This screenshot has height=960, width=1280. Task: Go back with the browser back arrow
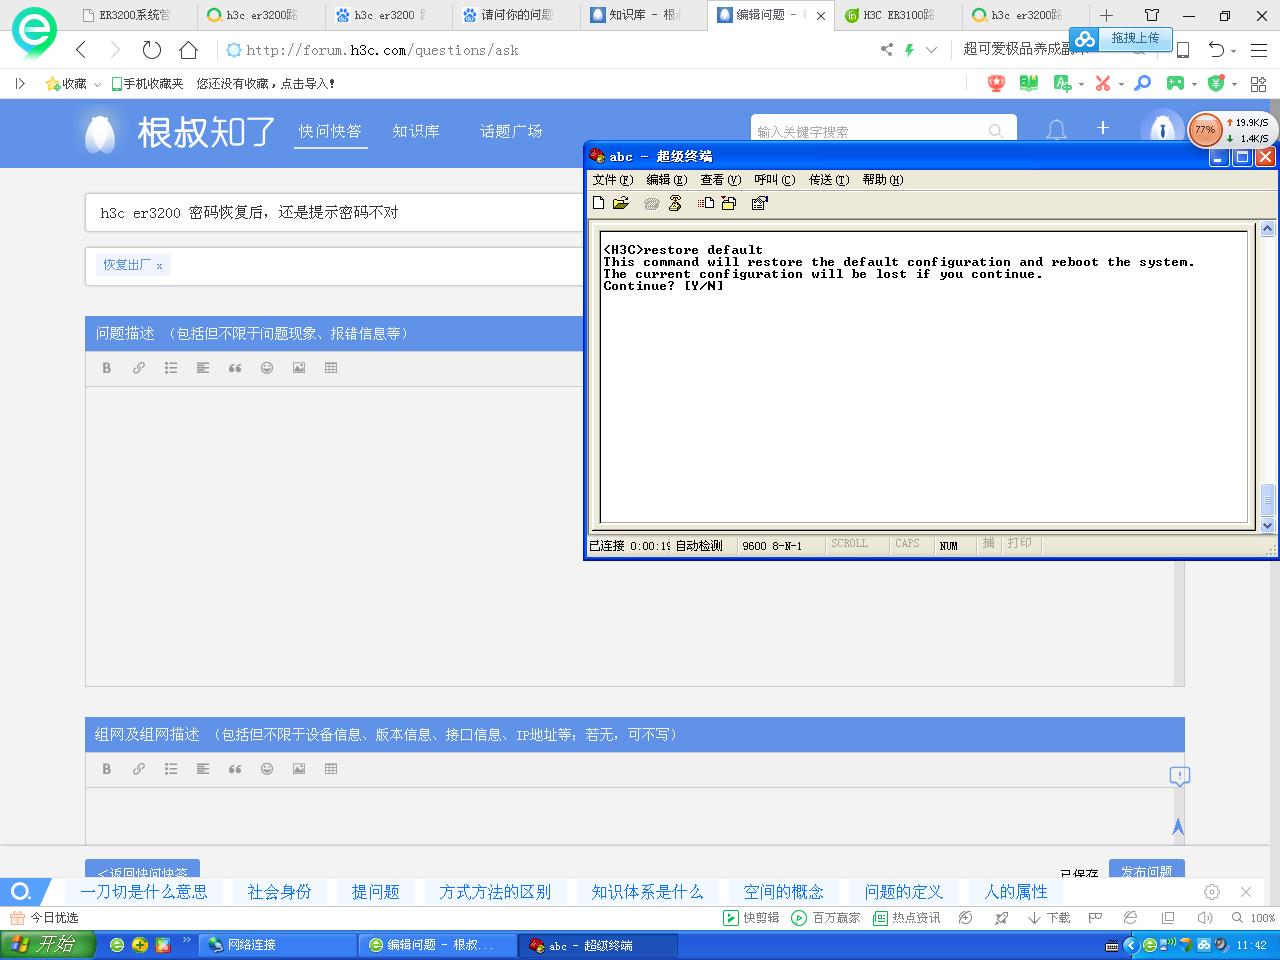pyautogui.click(x=81, y=50)
